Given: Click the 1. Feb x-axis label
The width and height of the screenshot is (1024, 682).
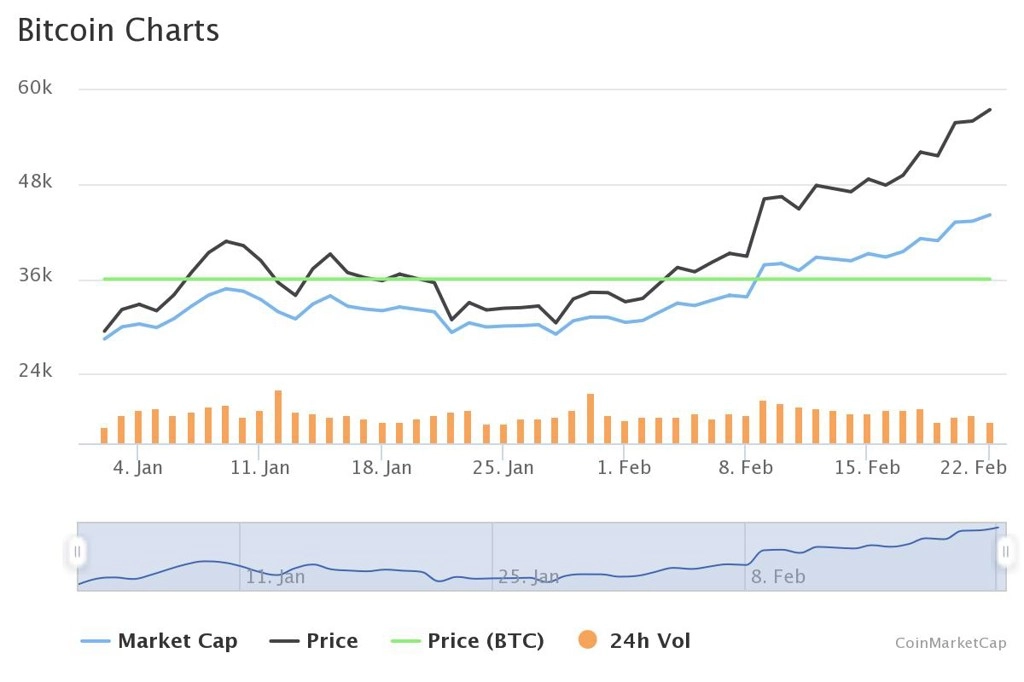Looking at the screenshot, I should (624, 467).
